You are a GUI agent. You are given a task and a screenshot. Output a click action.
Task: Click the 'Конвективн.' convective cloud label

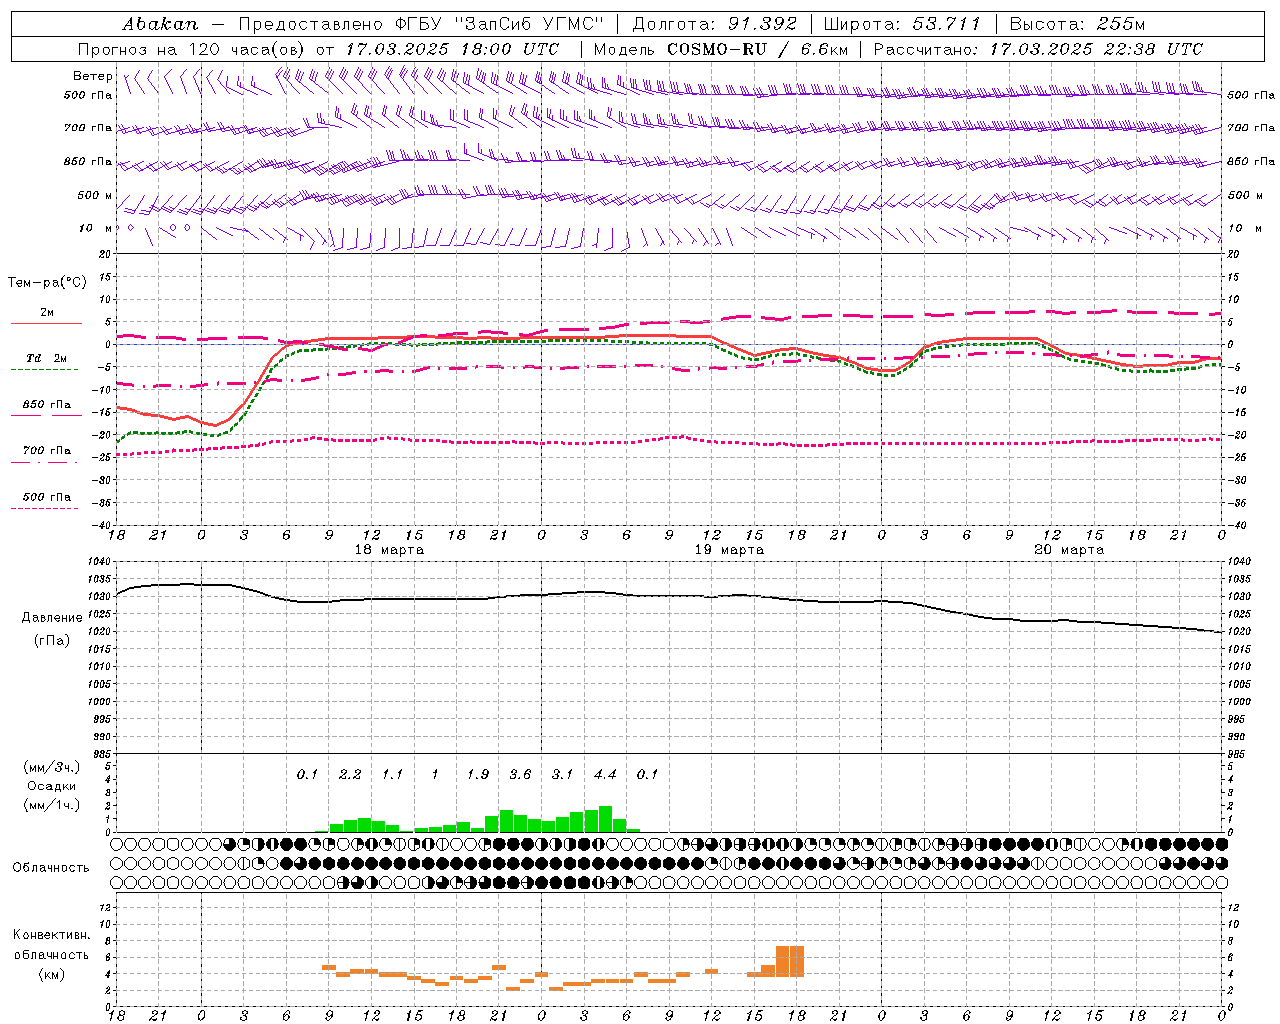click(51, 935)
